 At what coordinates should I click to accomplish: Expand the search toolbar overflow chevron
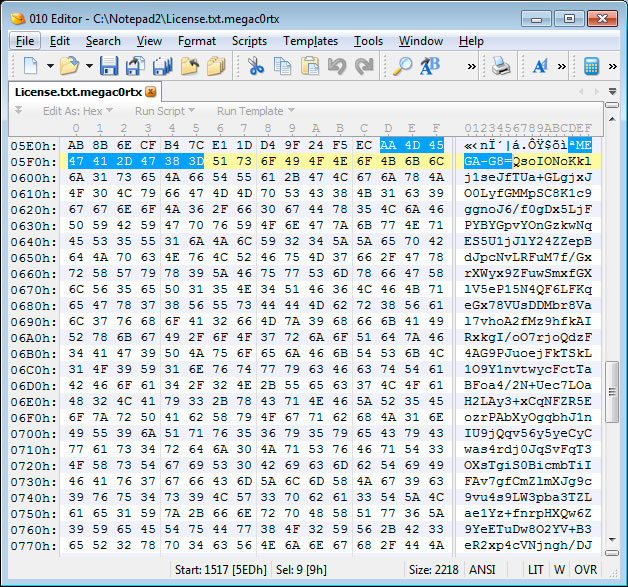coord(472,66)
